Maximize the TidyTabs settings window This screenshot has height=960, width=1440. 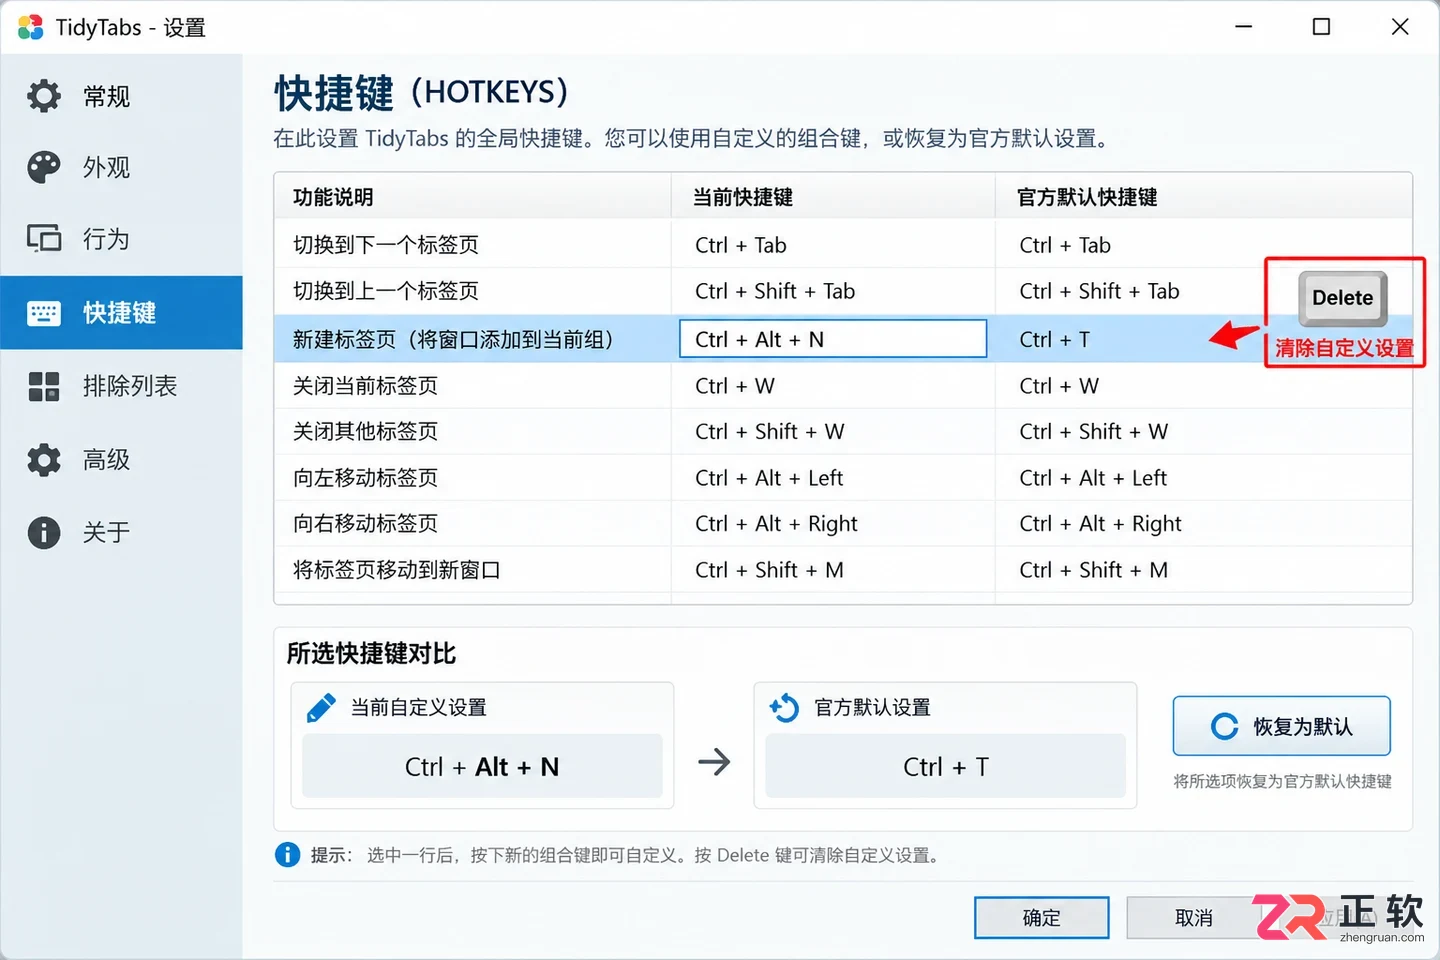click(1321, 27)
